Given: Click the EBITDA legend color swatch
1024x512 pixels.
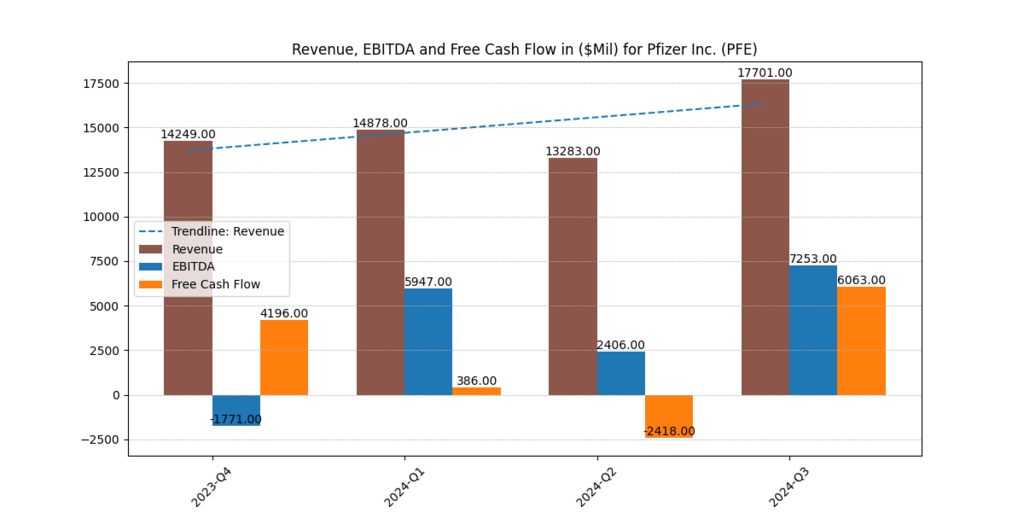Looking at the screenshot, I should (x=152, y=266).
